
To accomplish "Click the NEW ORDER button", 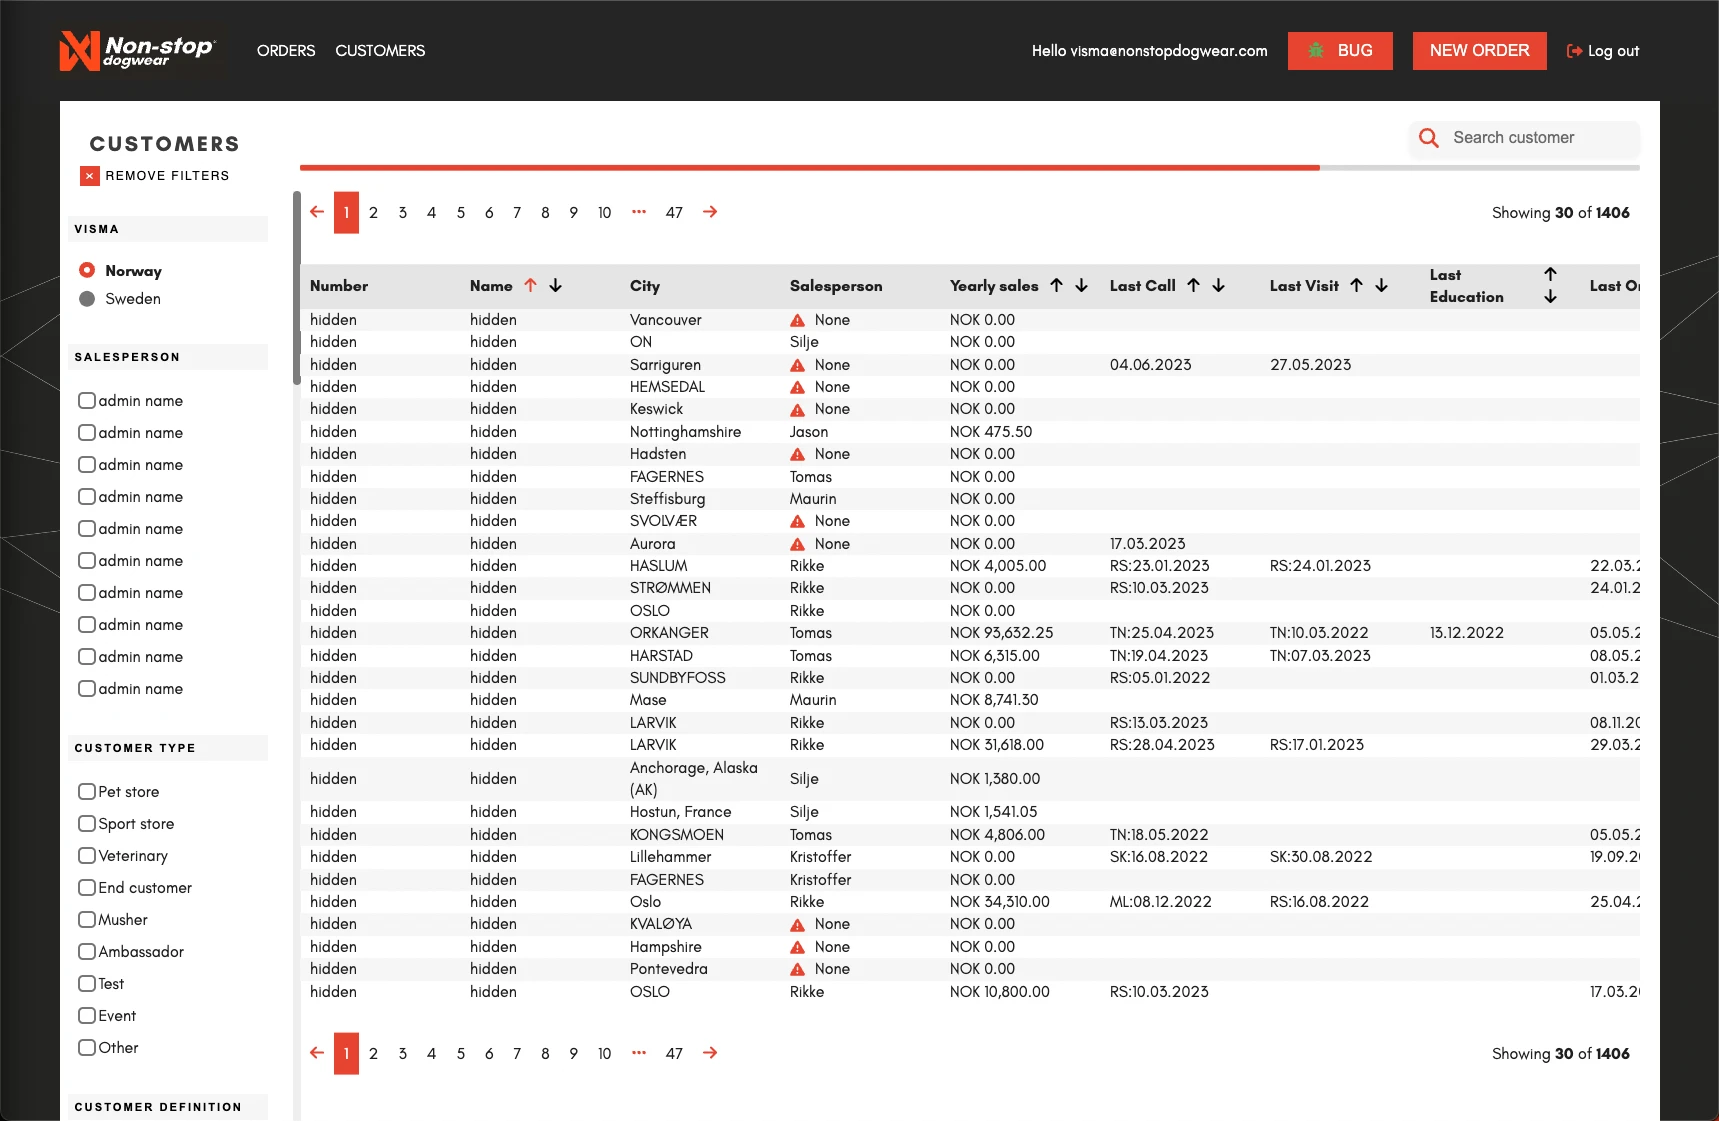I will pos(1479,50).
